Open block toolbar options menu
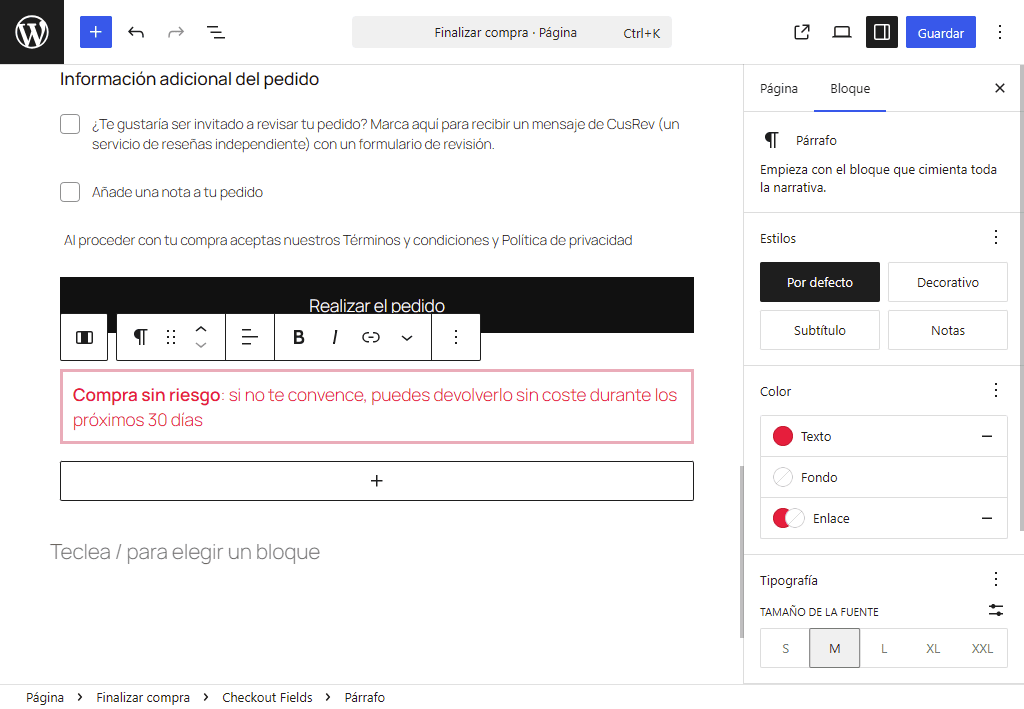This screenshot has width=1024, height=709. (456, 337)
